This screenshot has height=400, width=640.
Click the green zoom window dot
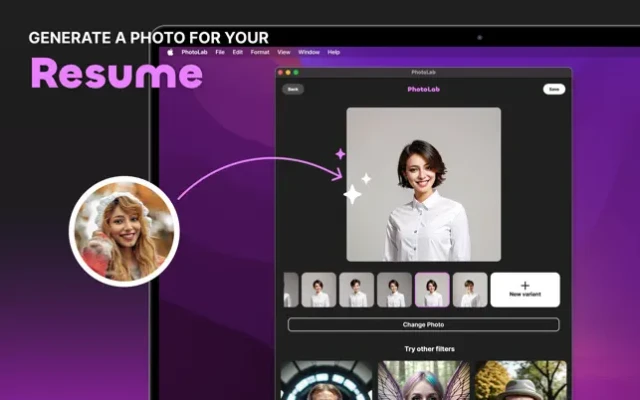pyautogui.click(x=296, y=72)
